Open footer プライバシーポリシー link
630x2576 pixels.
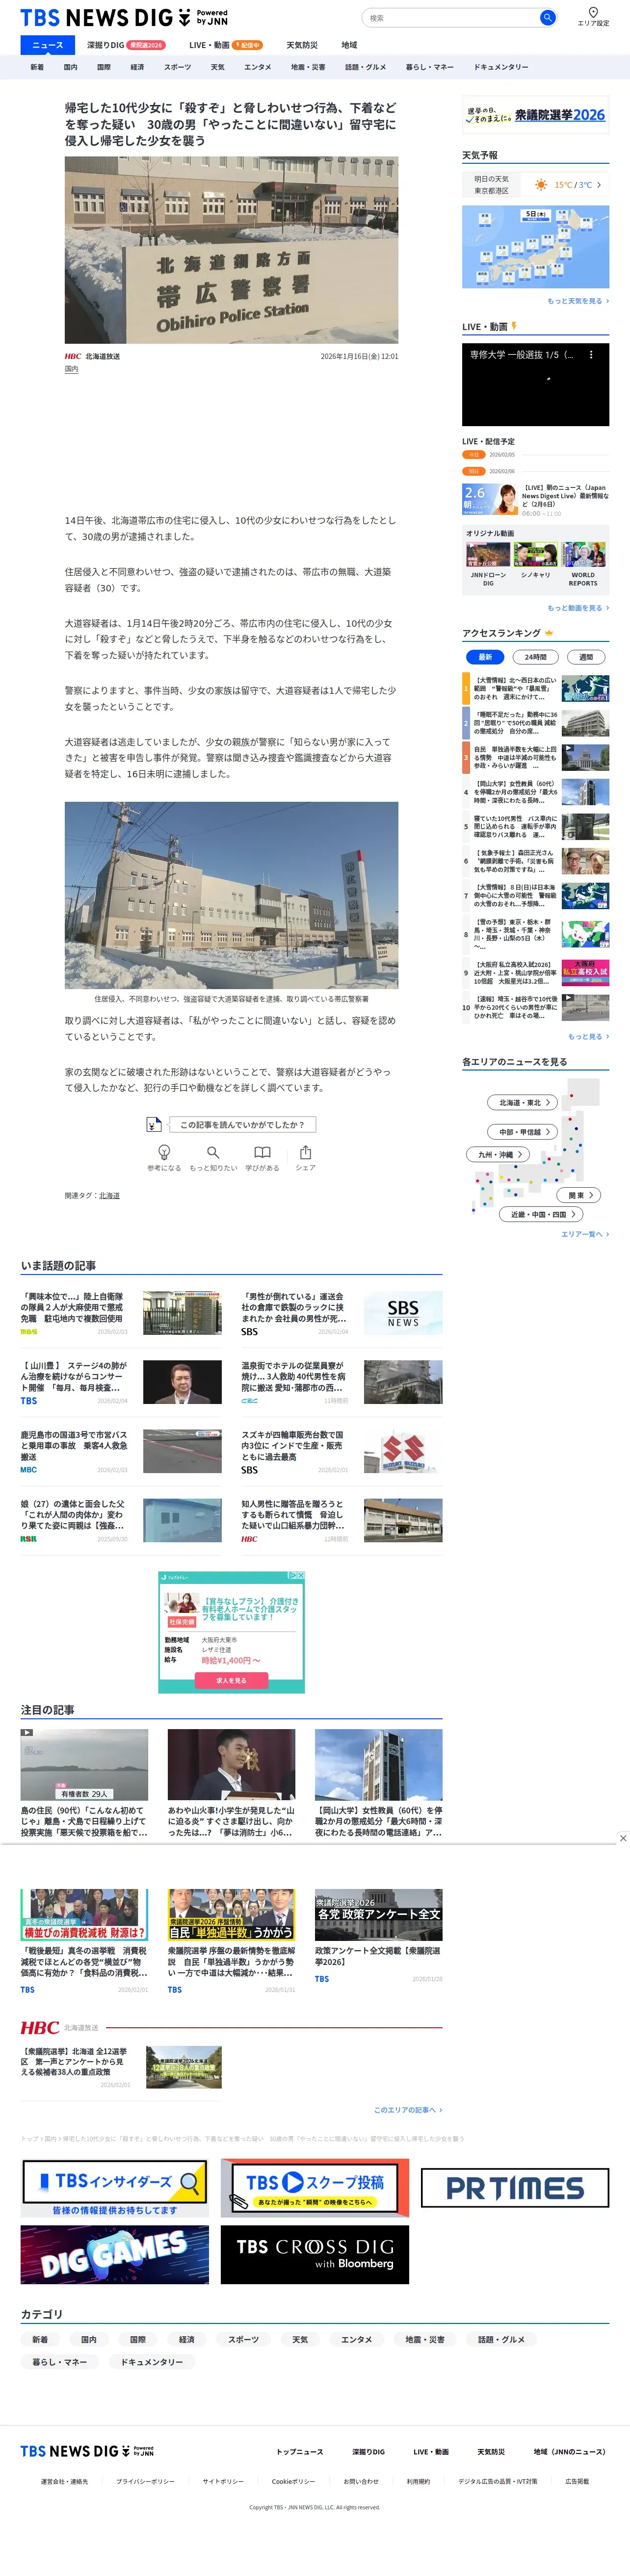click(x=145, y=2481)
